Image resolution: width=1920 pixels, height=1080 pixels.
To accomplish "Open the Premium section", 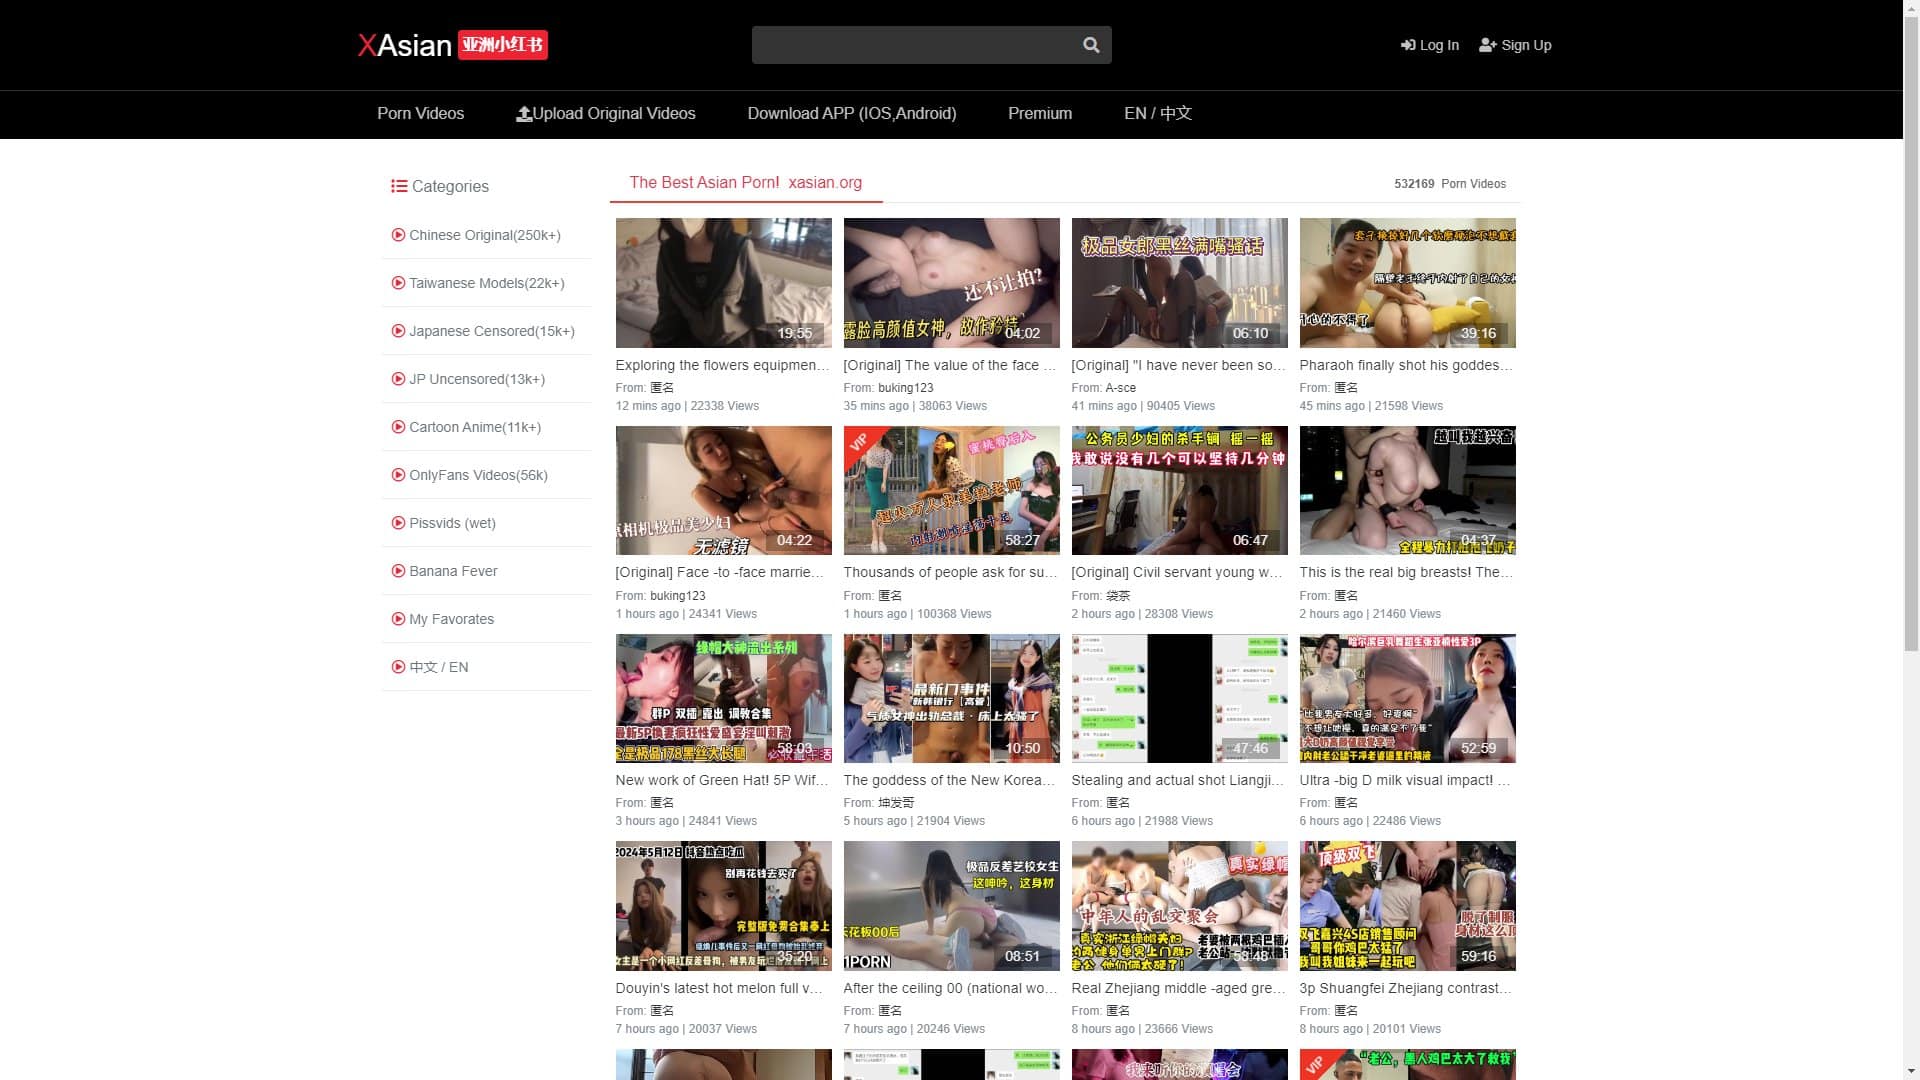I will (1039, 113).
